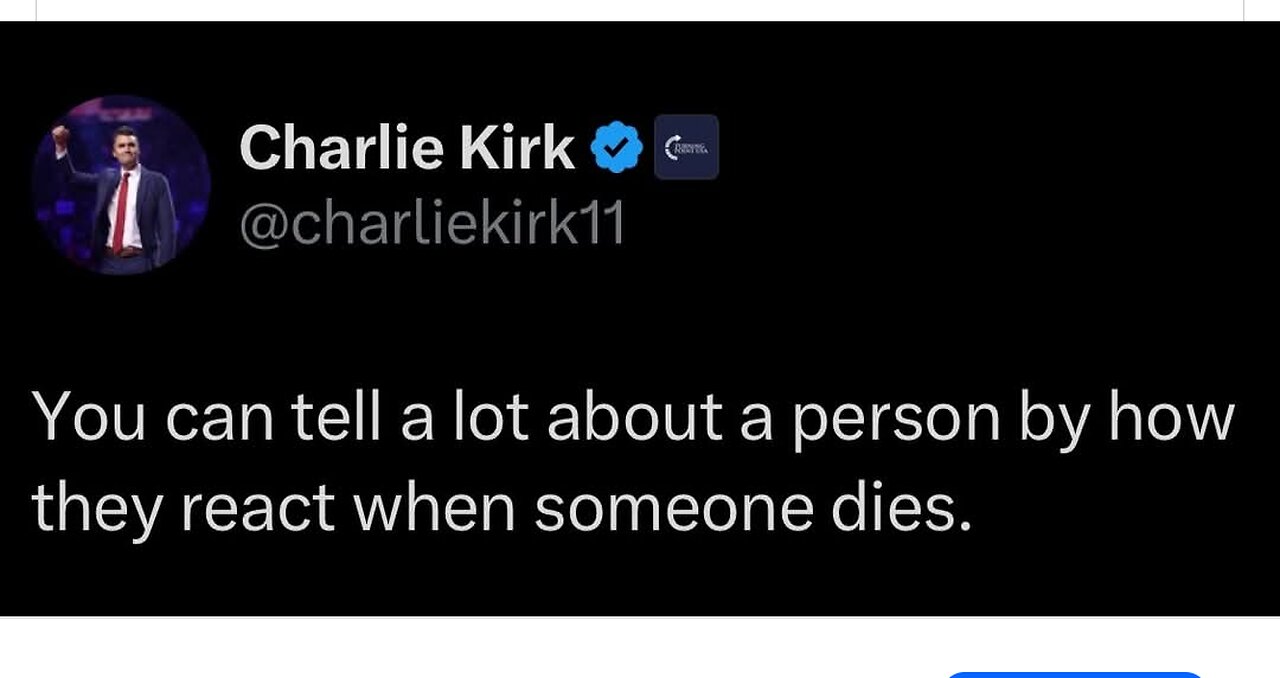Viewport: 1280px width, 678px height.
Task: Click the partially visible blue button below the tweet
Action: pyautogui.click(x=1074, y=675)
